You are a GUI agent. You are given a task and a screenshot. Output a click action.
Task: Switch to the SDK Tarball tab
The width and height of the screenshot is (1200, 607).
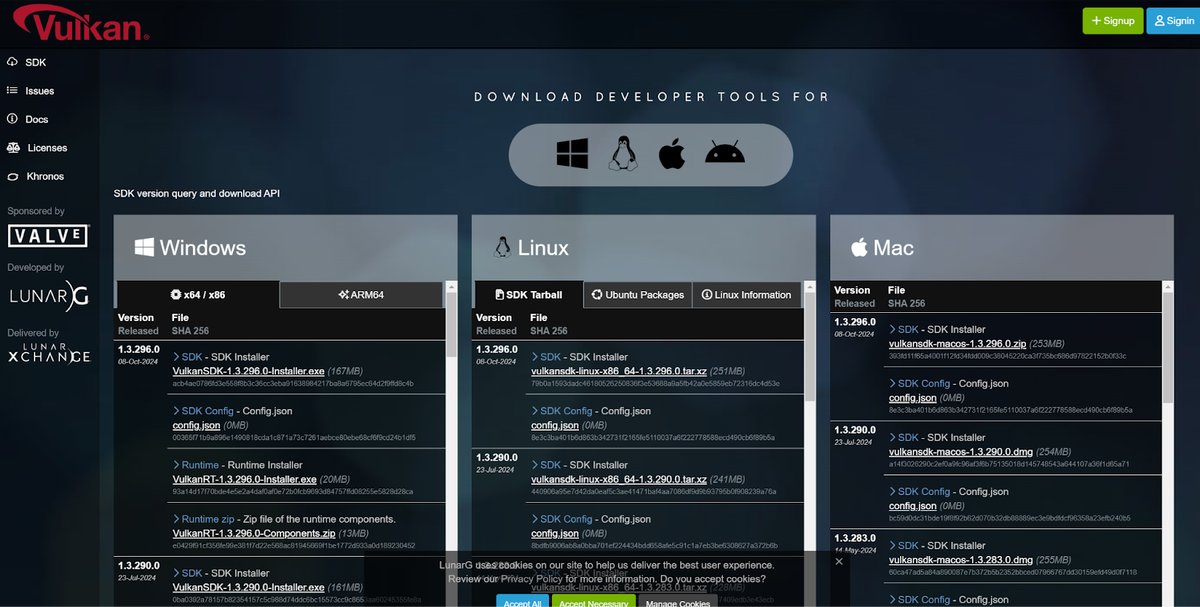click(x=529, y=295)
